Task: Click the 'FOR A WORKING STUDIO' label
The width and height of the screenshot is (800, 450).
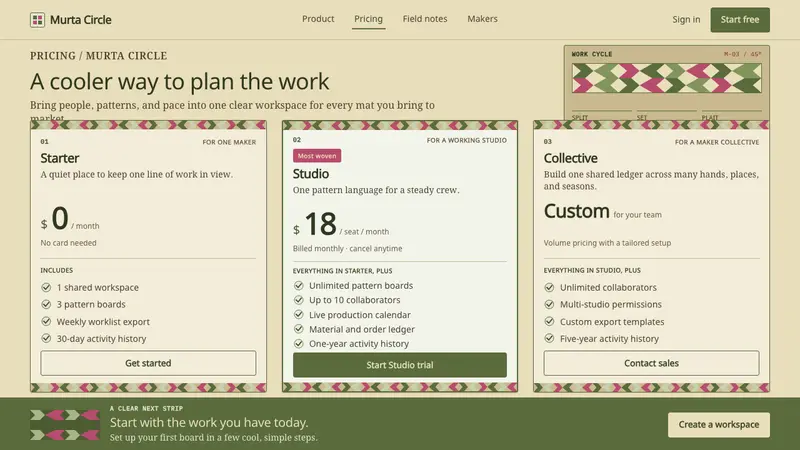Action: 467,140
